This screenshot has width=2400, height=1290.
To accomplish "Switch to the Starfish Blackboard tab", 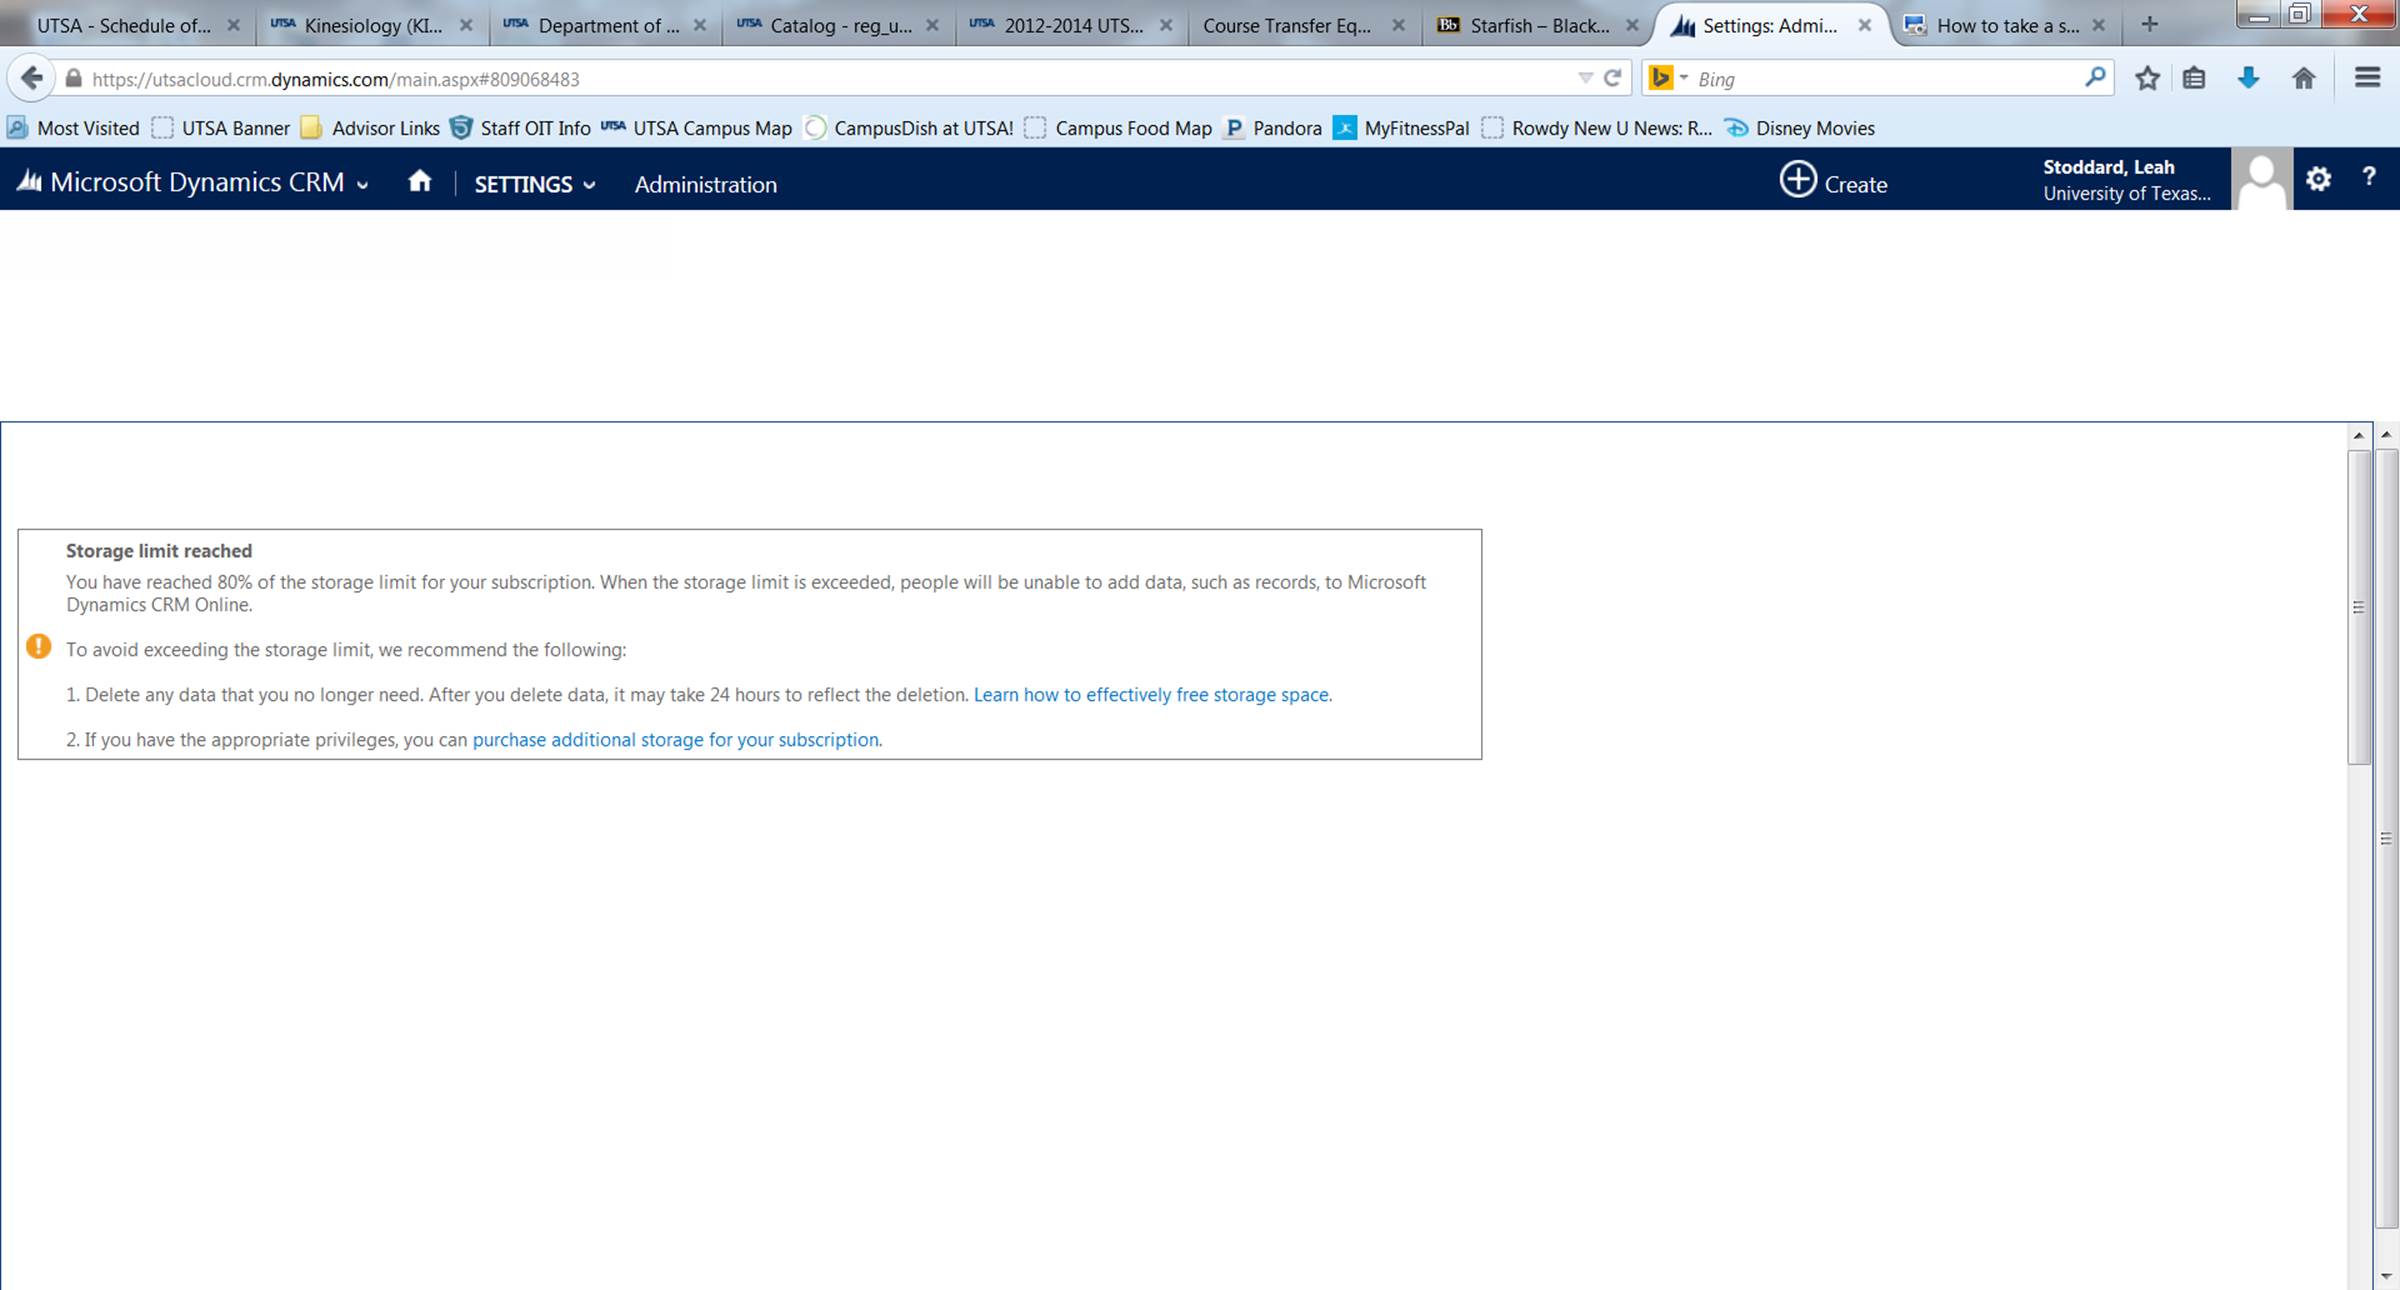I will pos(1538,26).
